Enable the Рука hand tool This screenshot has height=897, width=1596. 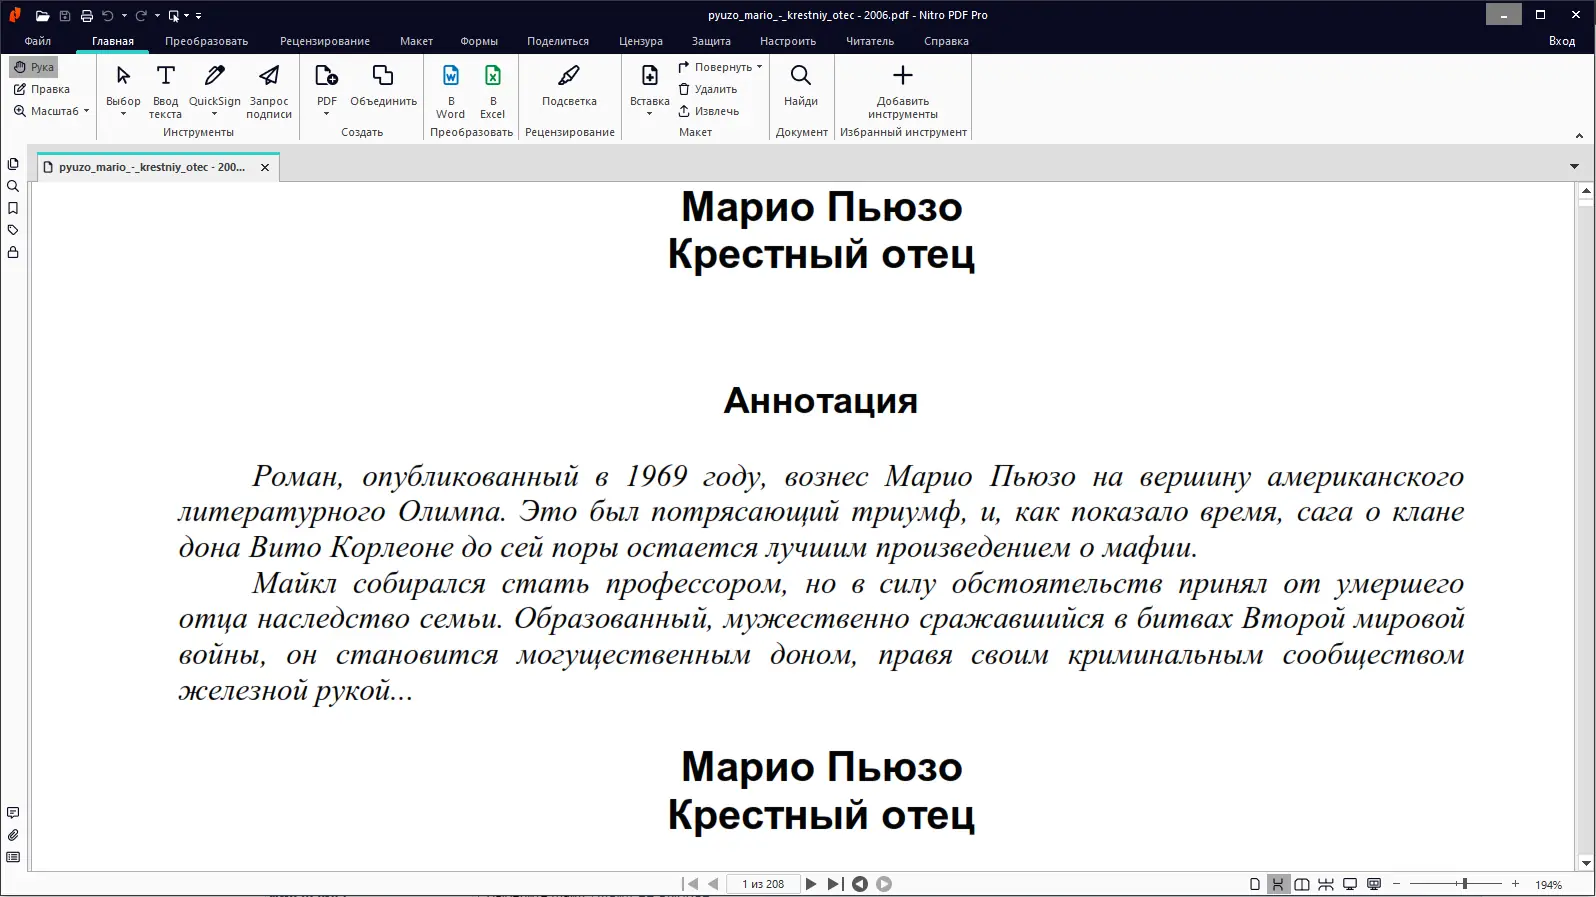pyautogui.click(x=34, y=67)
